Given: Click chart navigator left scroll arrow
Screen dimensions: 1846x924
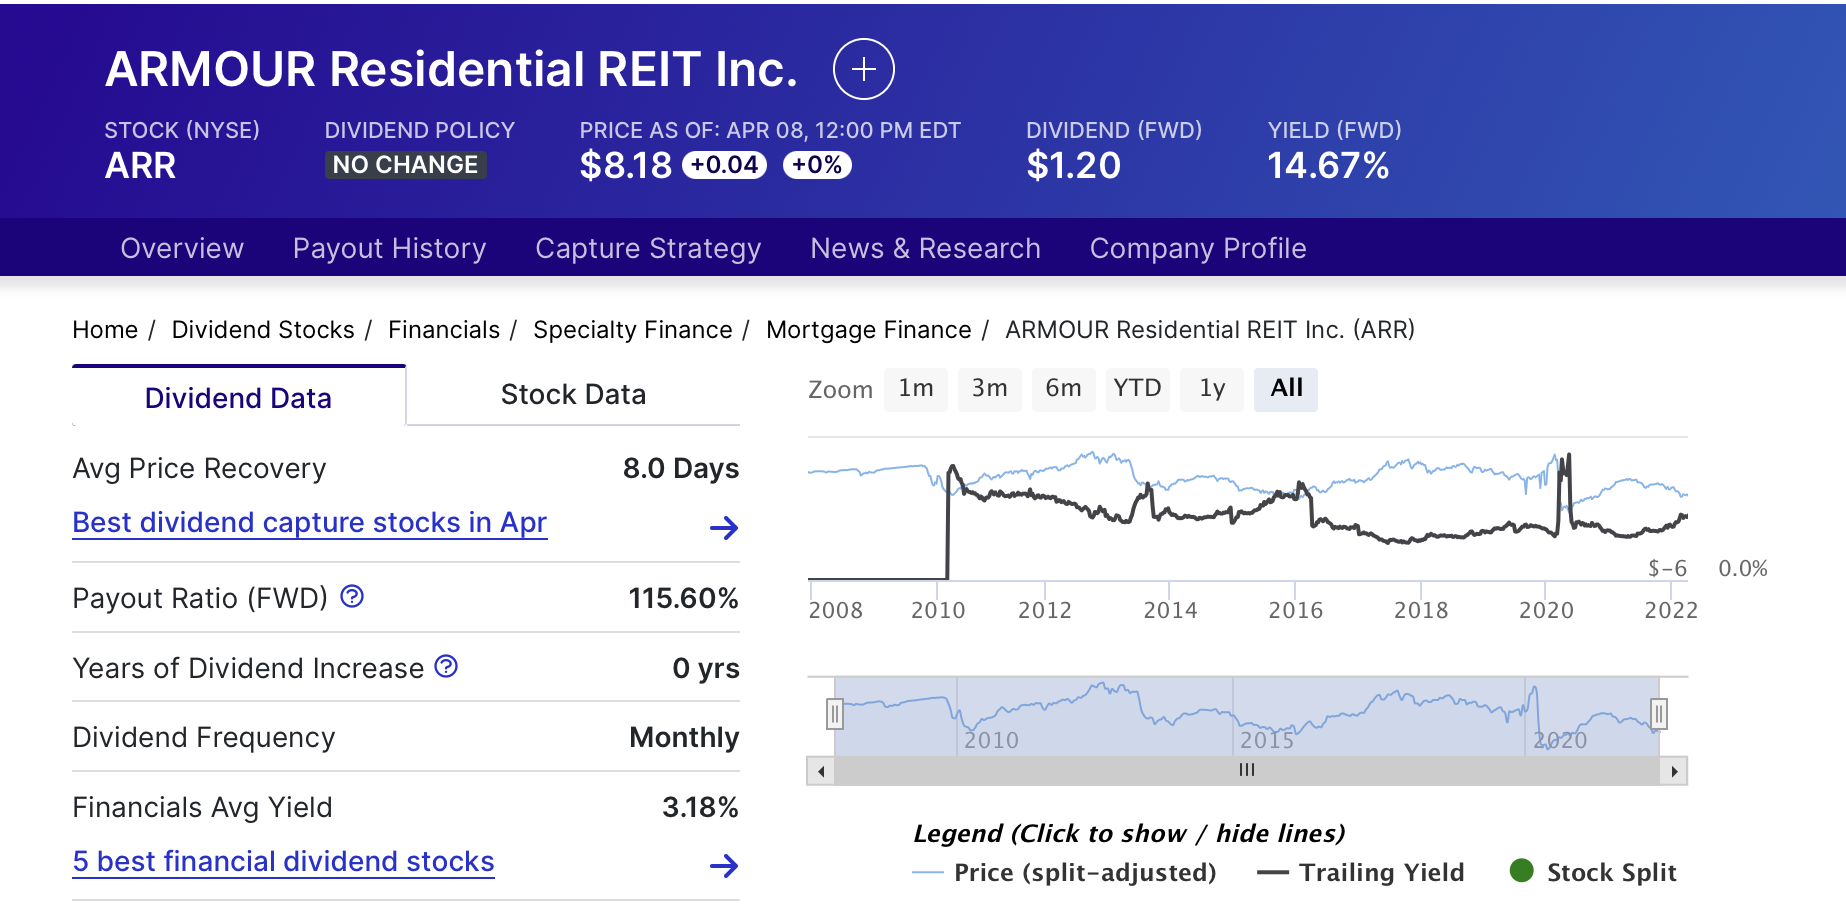Looking at the screenshot, I should coord(821,771).
